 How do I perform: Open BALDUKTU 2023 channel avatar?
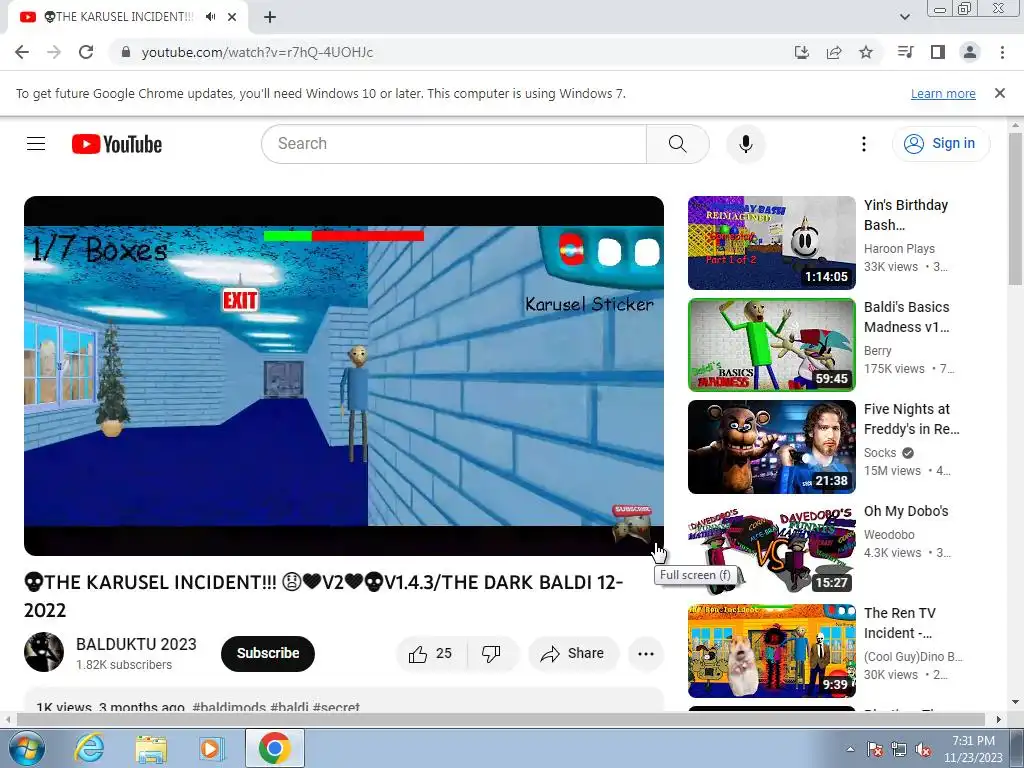(44, 652)
